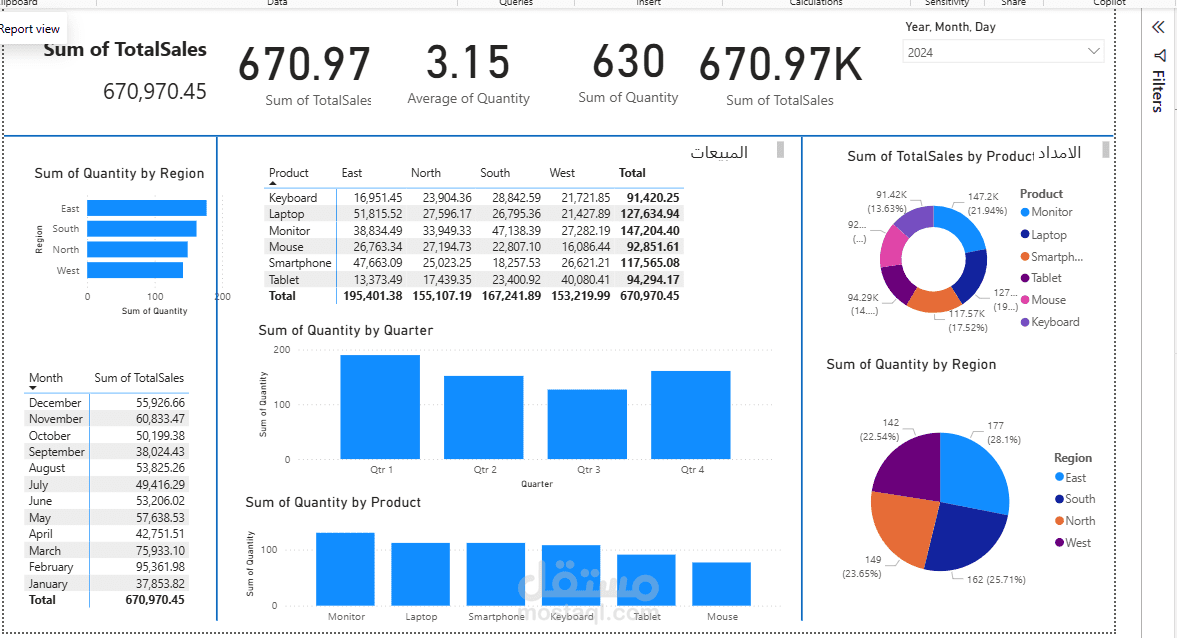The height and width of the screenshot is (638, 1177).
Task: Click Sensitivity in the ribbon
Action: 947,3
